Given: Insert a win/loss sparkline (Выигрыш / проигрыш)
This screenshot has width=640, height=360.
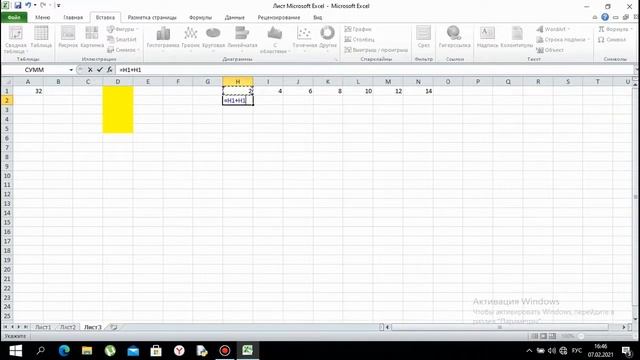Looking at the screenshot, I should tap(376, 50).
